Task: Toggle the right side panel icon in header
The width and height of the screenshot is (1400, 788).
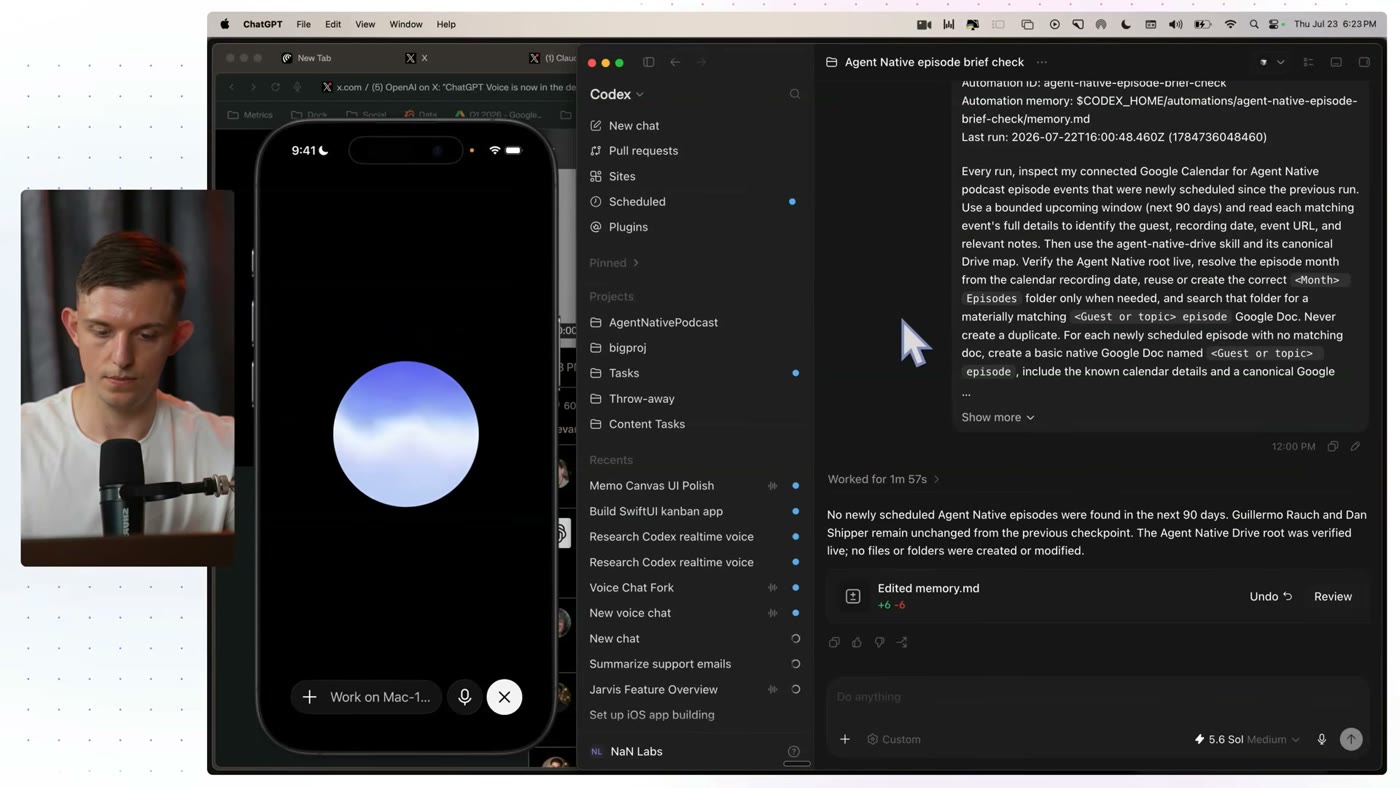Action: point(1364,62)
